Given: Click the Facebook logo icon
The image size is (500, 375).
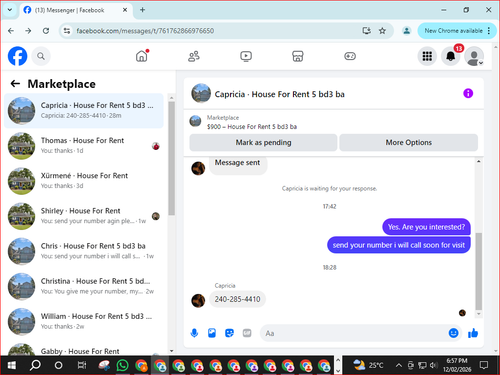Looking at the screenshot, I should point(17,56).
